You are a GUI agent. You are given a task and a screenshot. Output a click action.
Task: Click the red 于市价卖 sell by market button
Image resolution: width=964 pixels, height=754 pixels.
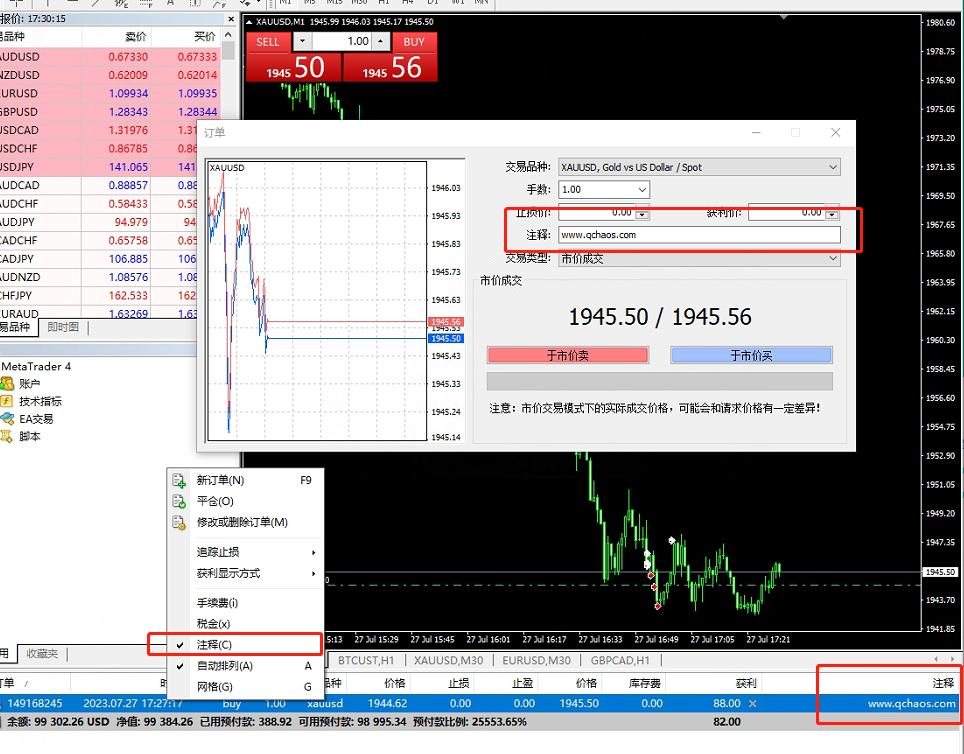[567, 355]
